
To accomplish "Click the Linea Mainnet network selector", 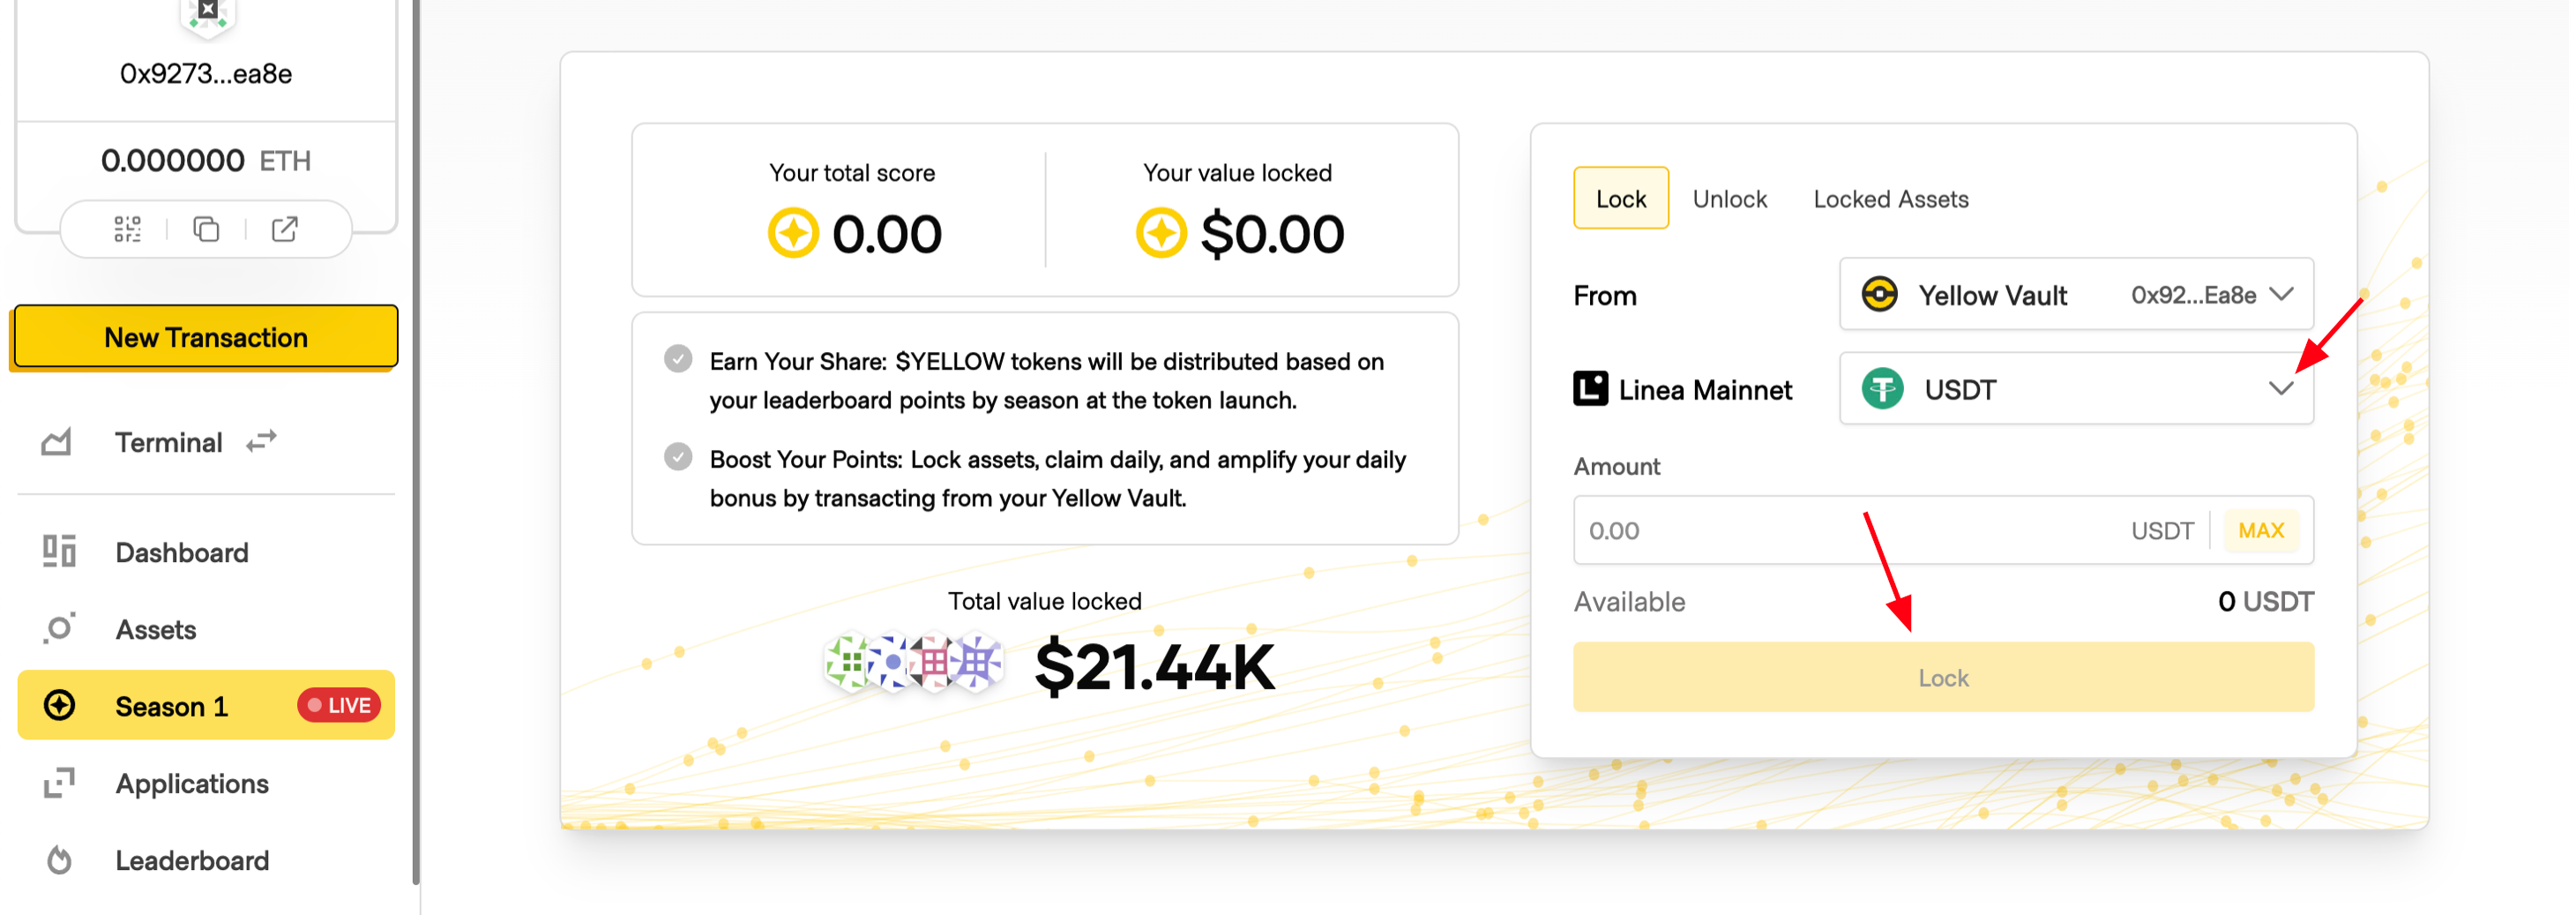I will coord(1683,389).
